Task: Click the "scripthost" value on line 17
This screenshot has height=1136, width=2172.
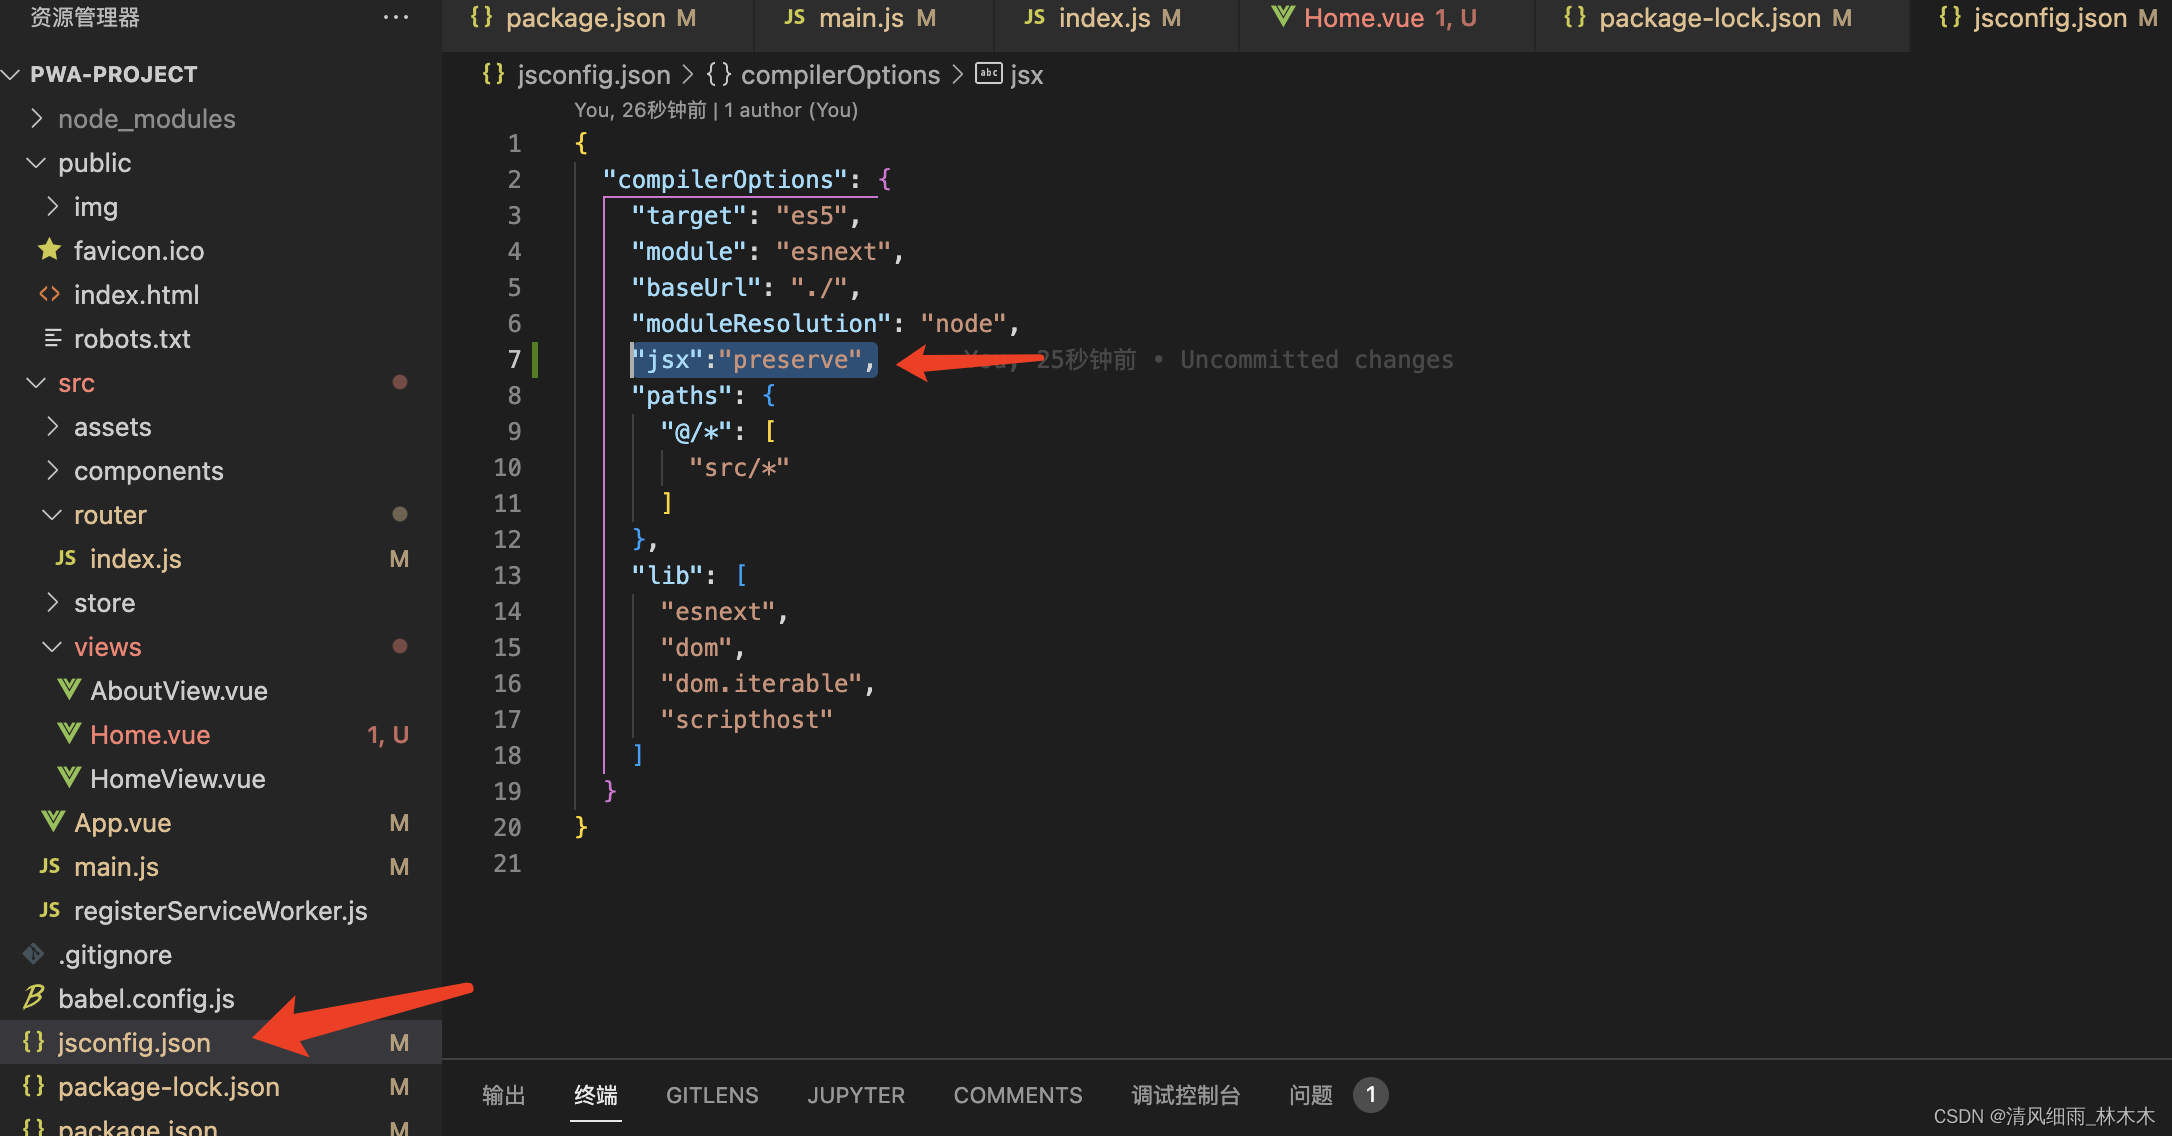Action: click(747, 719)
